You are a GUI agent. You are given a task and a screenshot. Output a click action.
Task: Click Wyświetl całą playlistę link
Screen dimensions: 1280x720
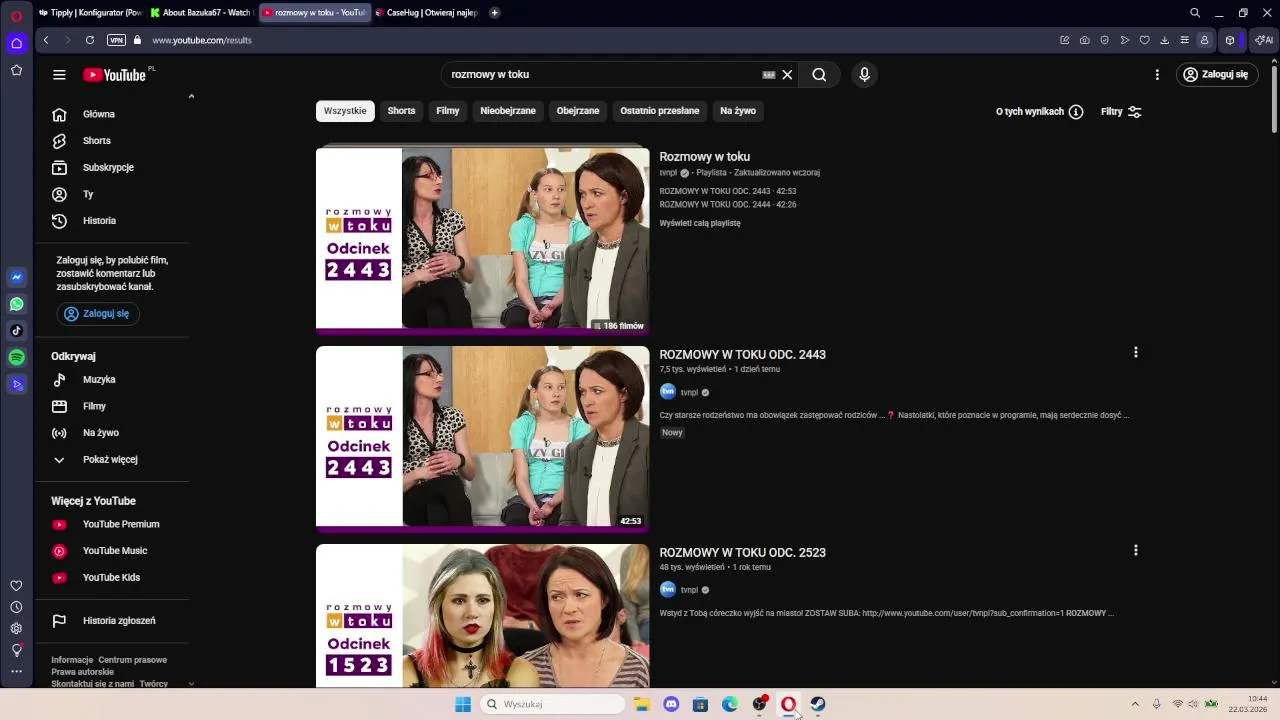[700, 224]
